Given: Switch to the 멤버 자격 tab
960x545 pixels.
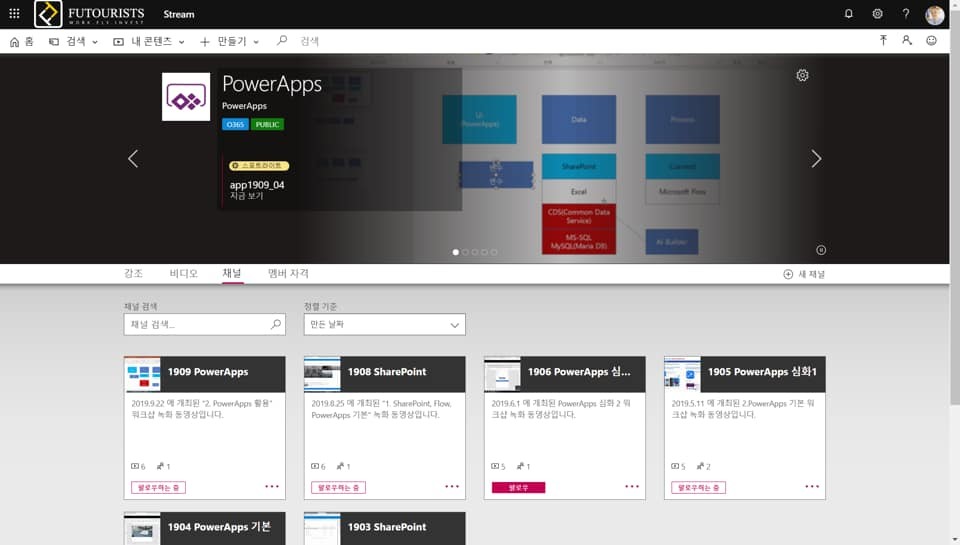Looking at the screenshot, I should tap(288, 273).
